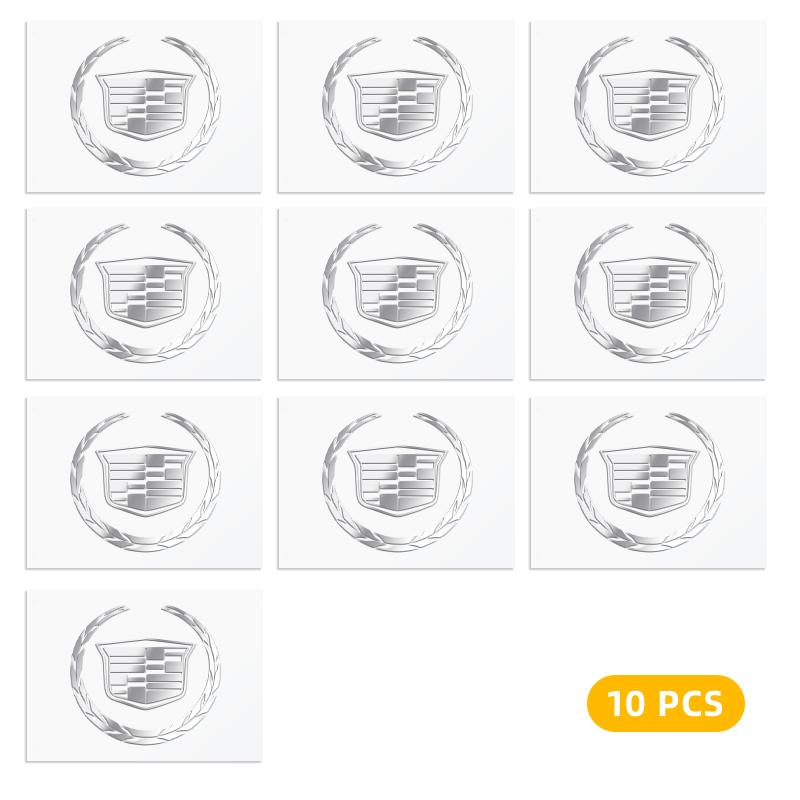The image size is (800, 800).
Task: Choose the second-row right sticker card
Action: [x=648, y=293]
